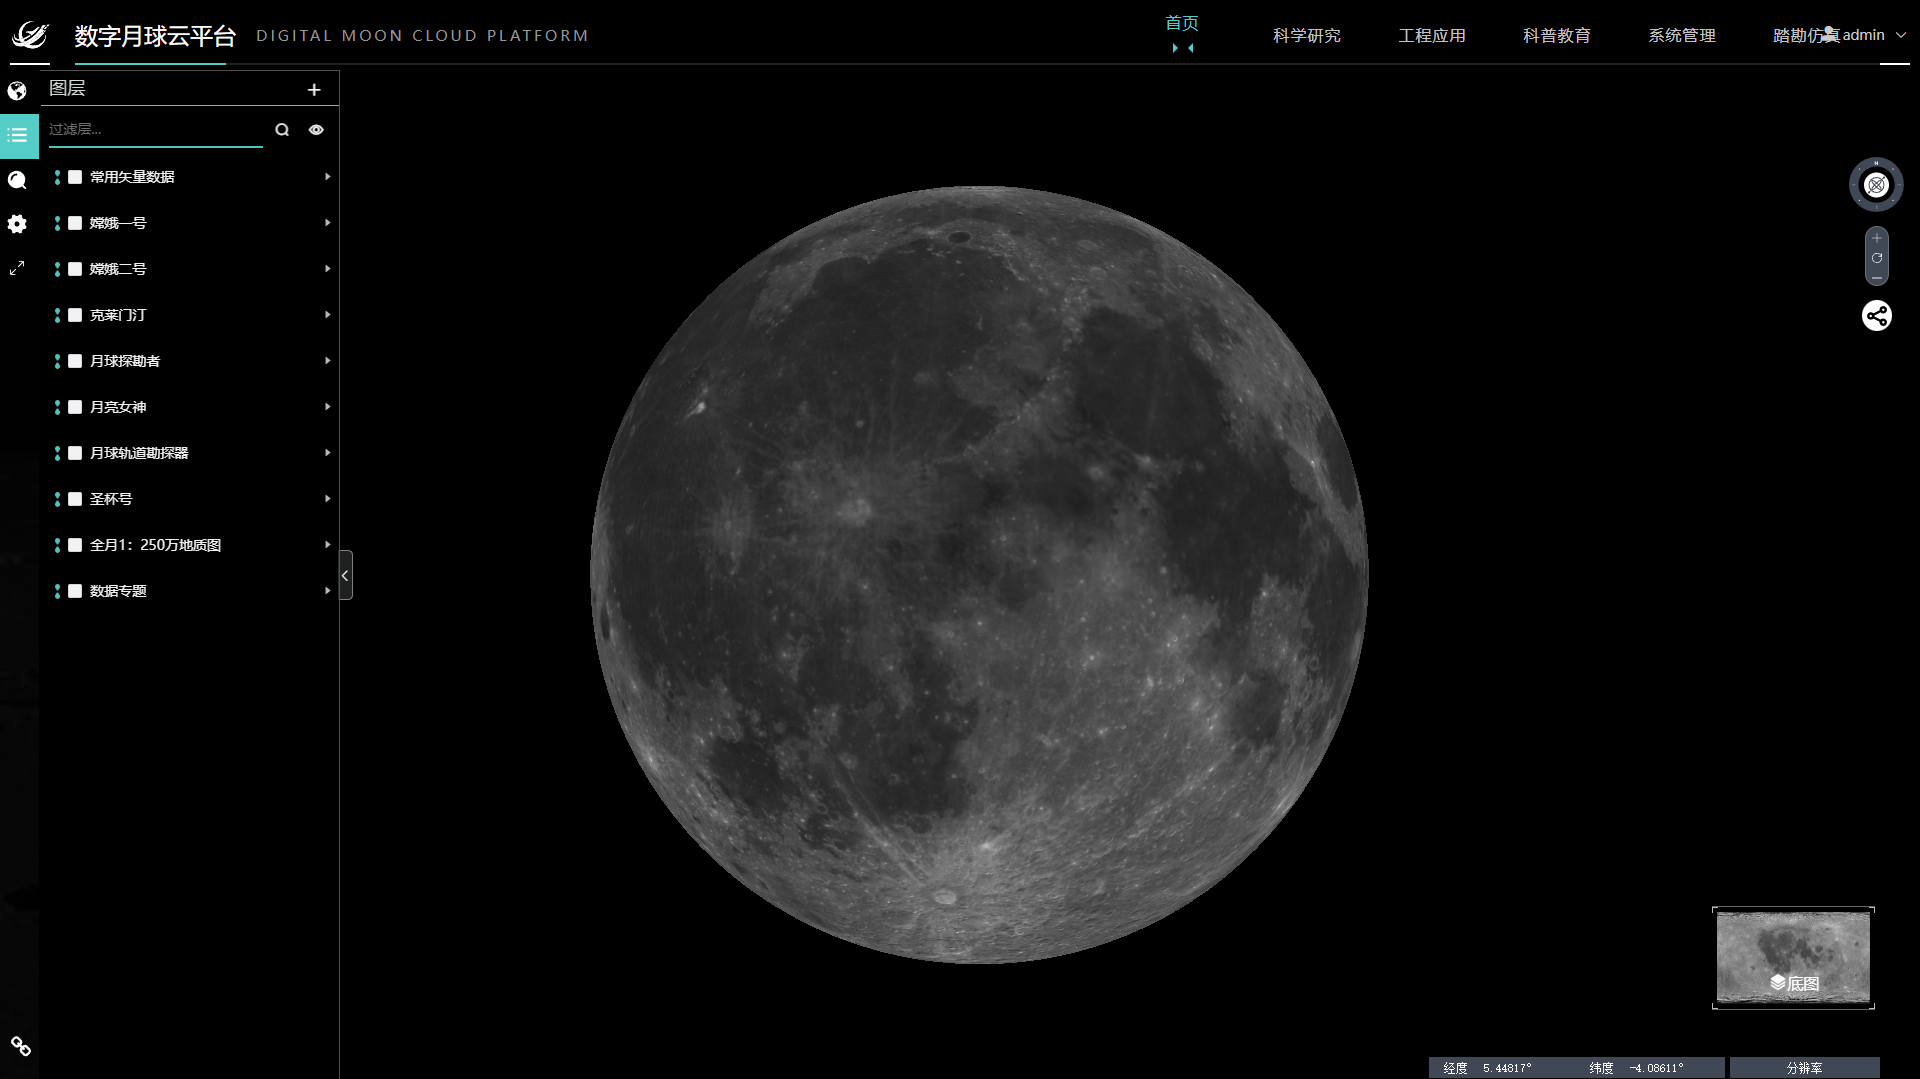This screenshot has height=1079, width=1920.
Task: Check the 嫦娥一号 layer checkbox
Action: [x=75, y=223]
